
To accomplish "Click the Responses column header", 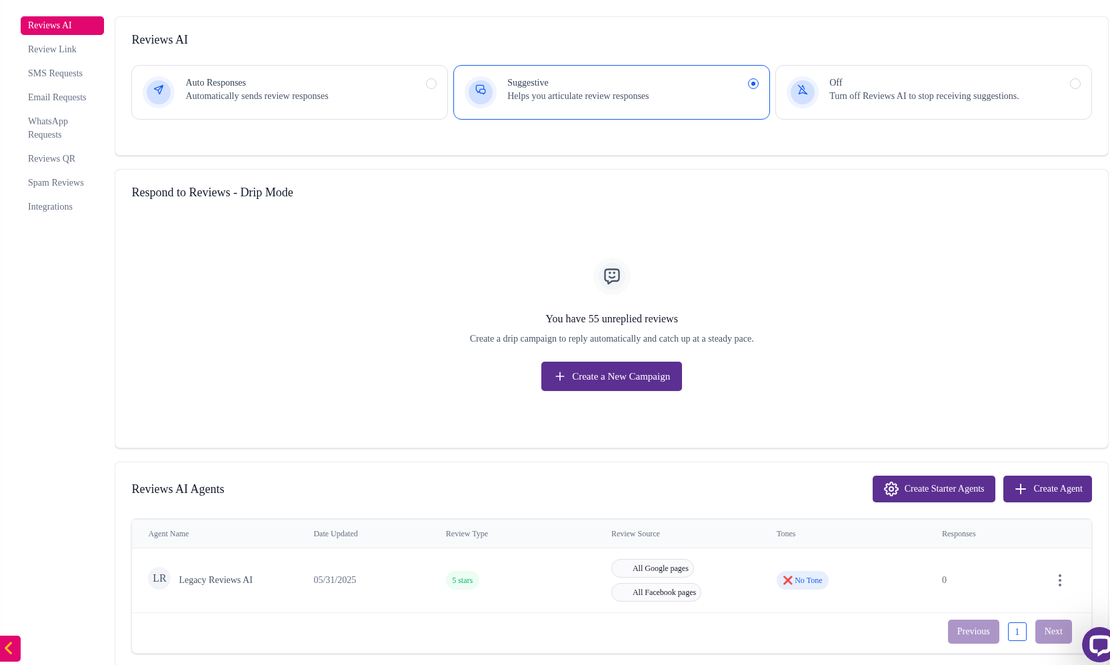I will pyautogui.click(x=959, y=534).
